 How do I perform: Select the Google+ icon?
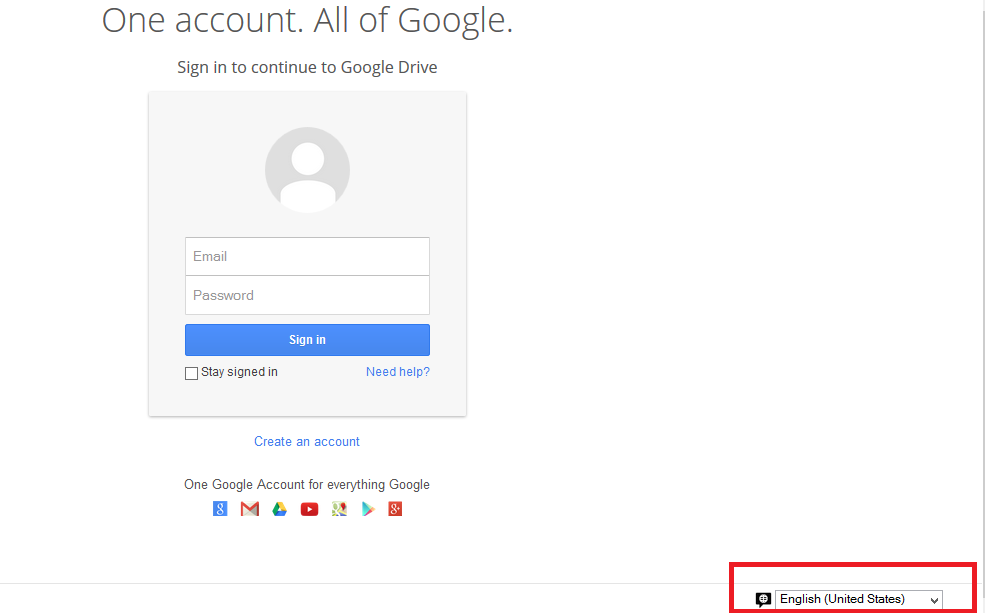click(x=395, y=509)
